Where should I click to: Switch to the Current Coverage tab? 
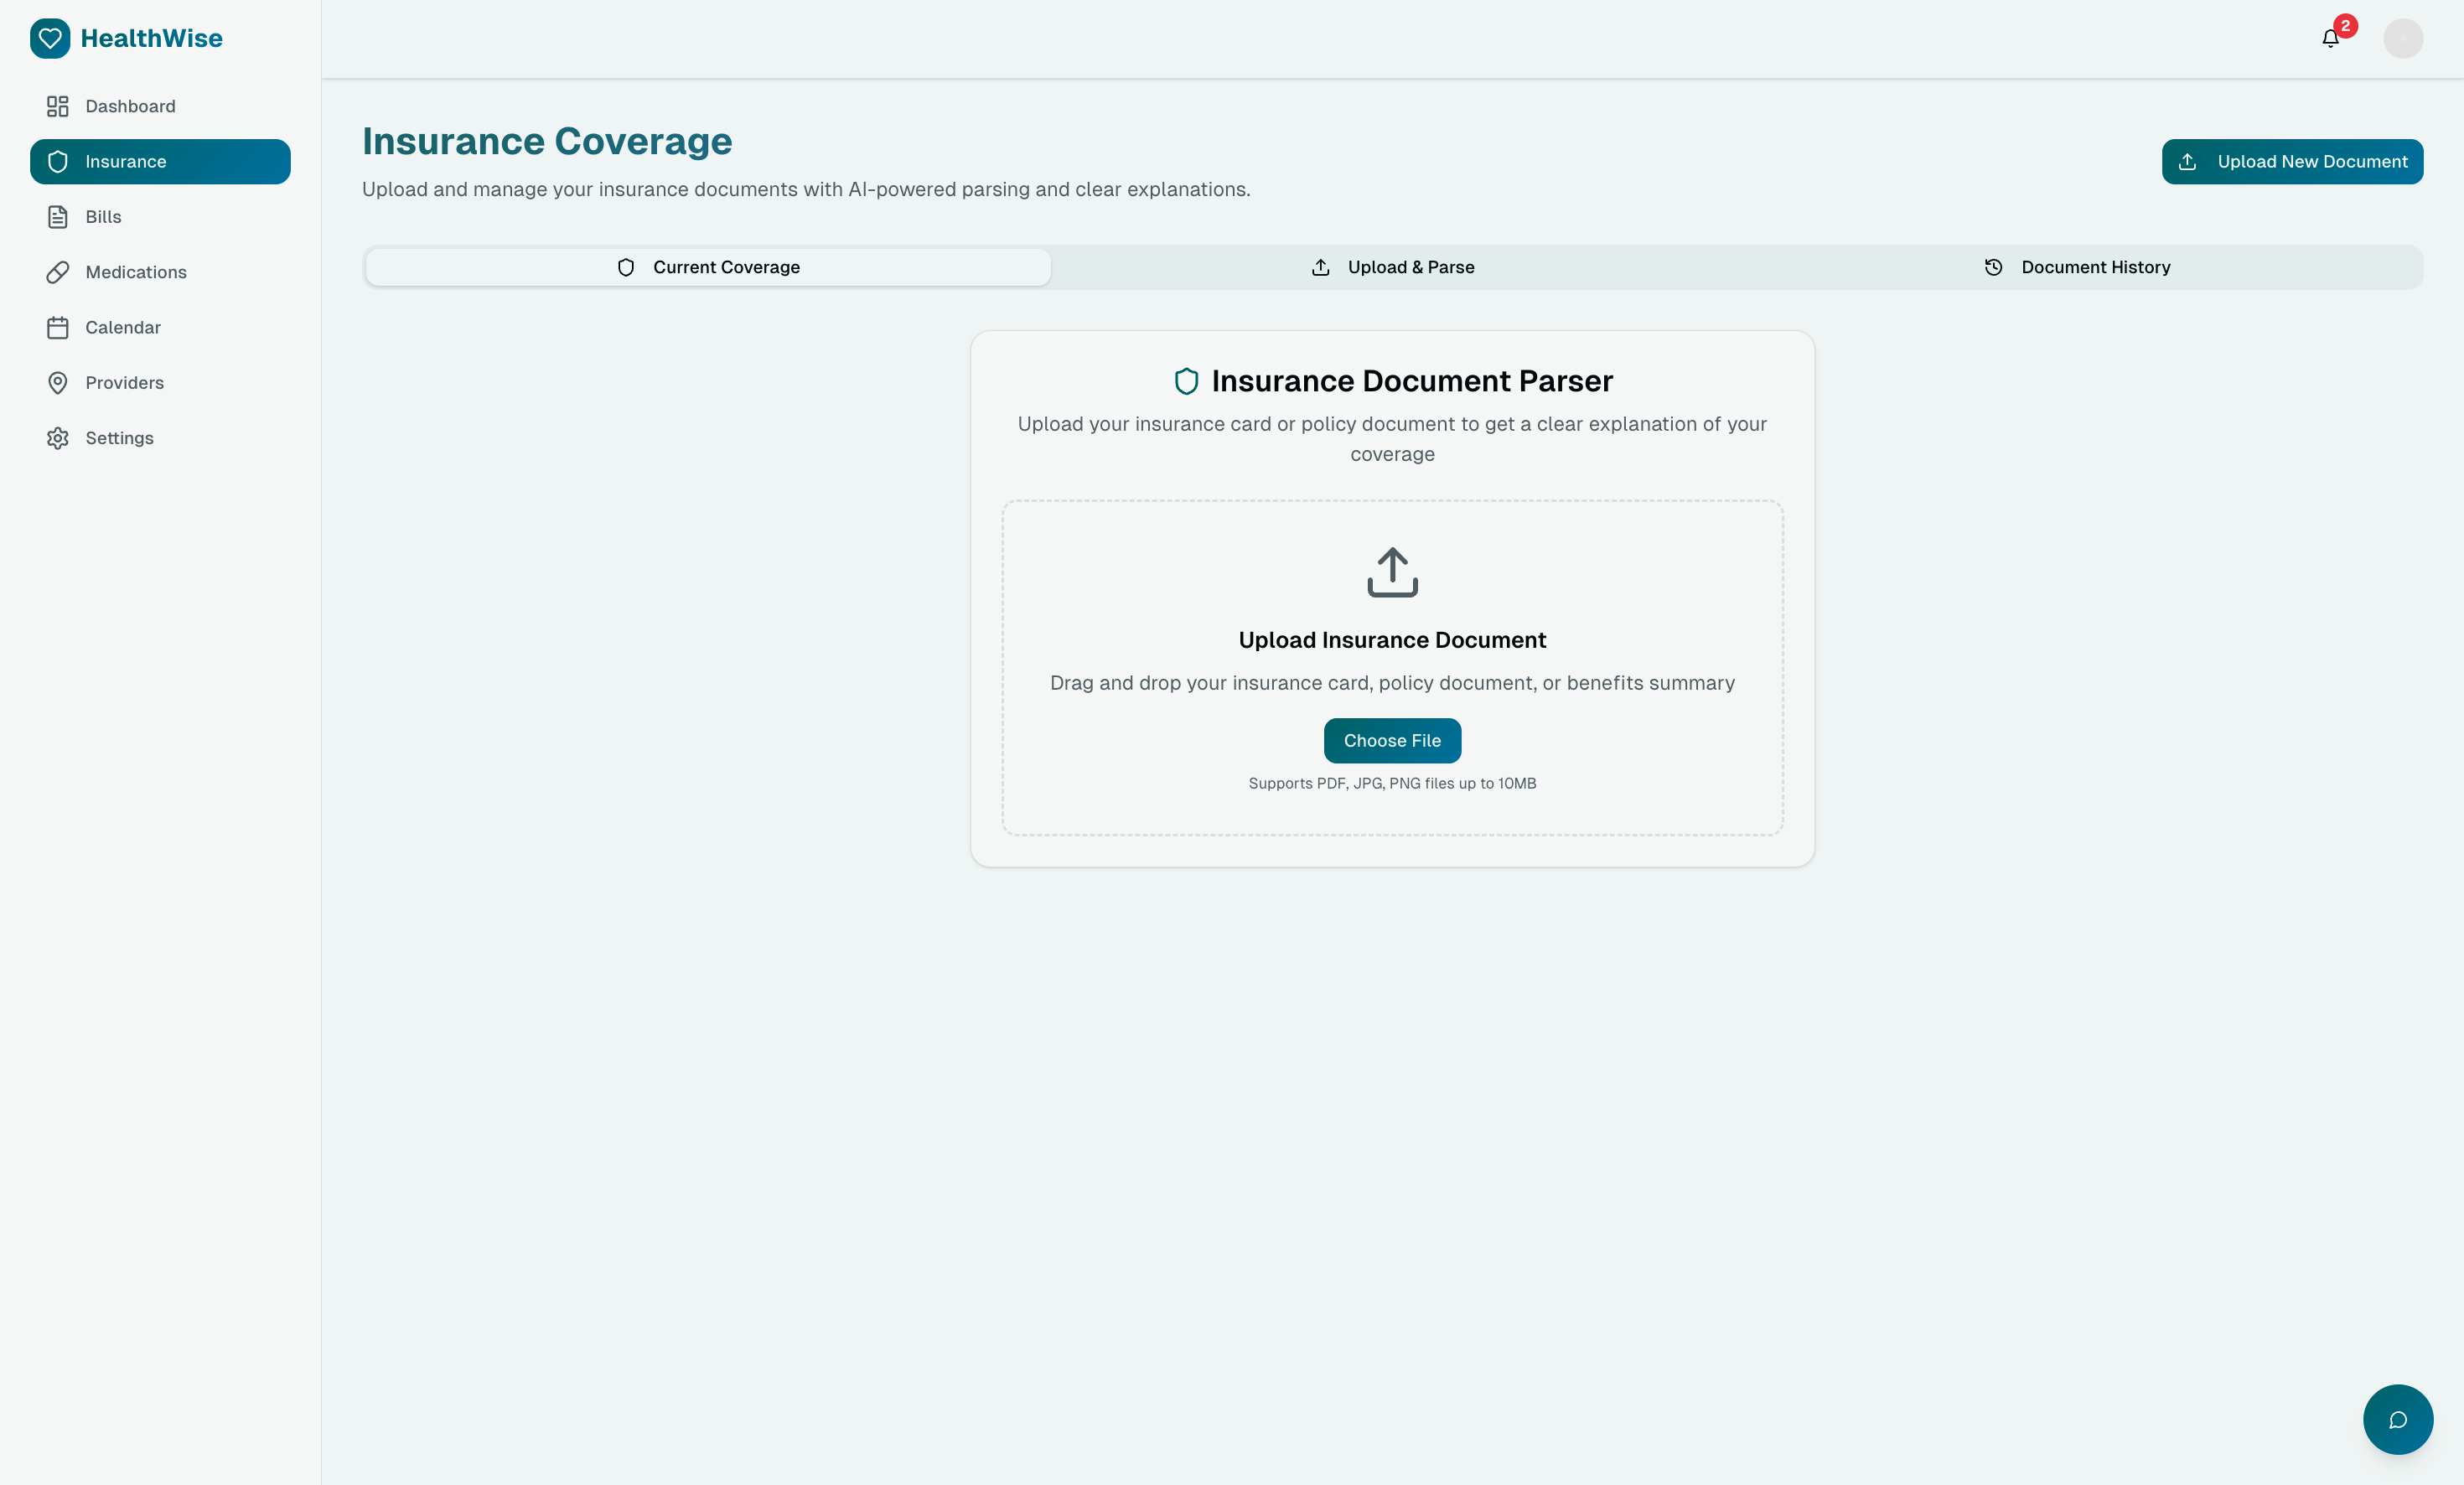(x=708, y=267)
